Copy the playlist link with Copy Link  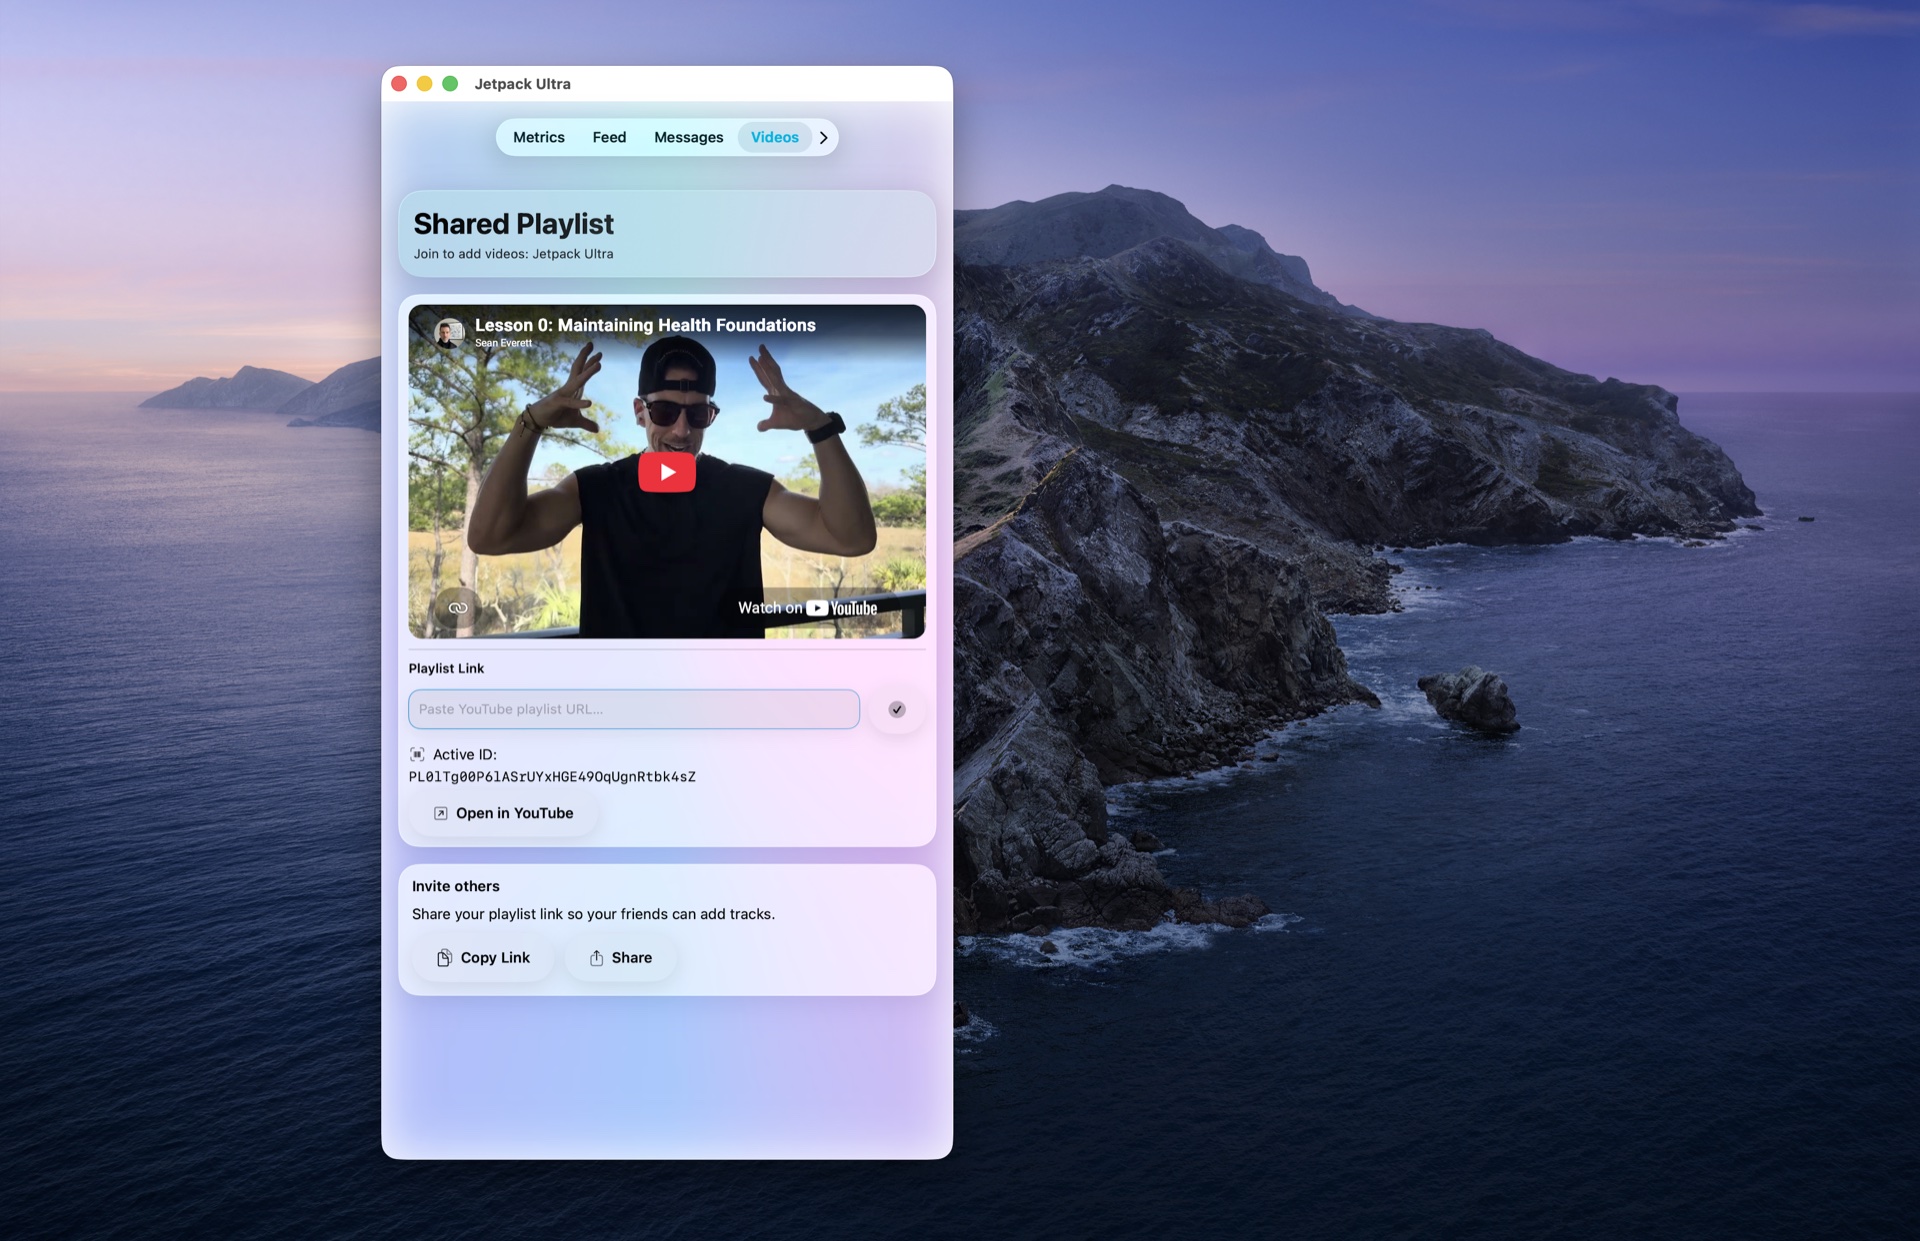point(483,958)
